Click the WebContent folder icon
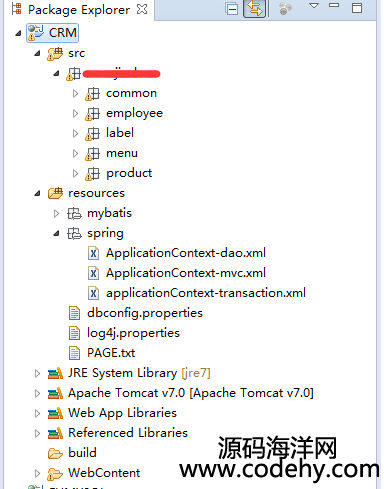The width and height of the screenshot is (384, 489). (55, 473)
